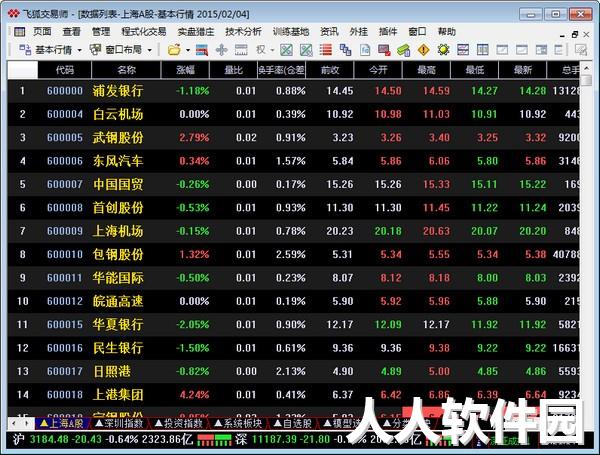Click the yellow-green gear settings icon
The image size is (600, 455).
(x=443, y=50)
